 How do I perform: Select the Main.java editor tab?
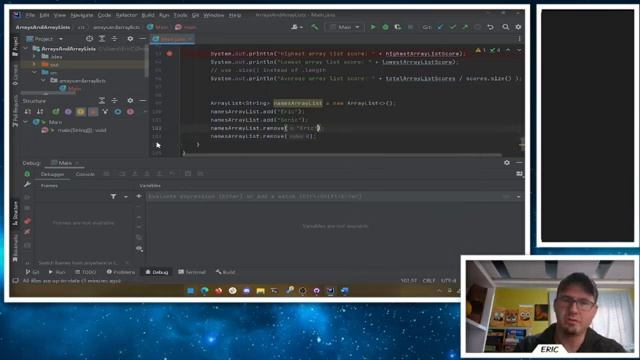tap(173, 39)
